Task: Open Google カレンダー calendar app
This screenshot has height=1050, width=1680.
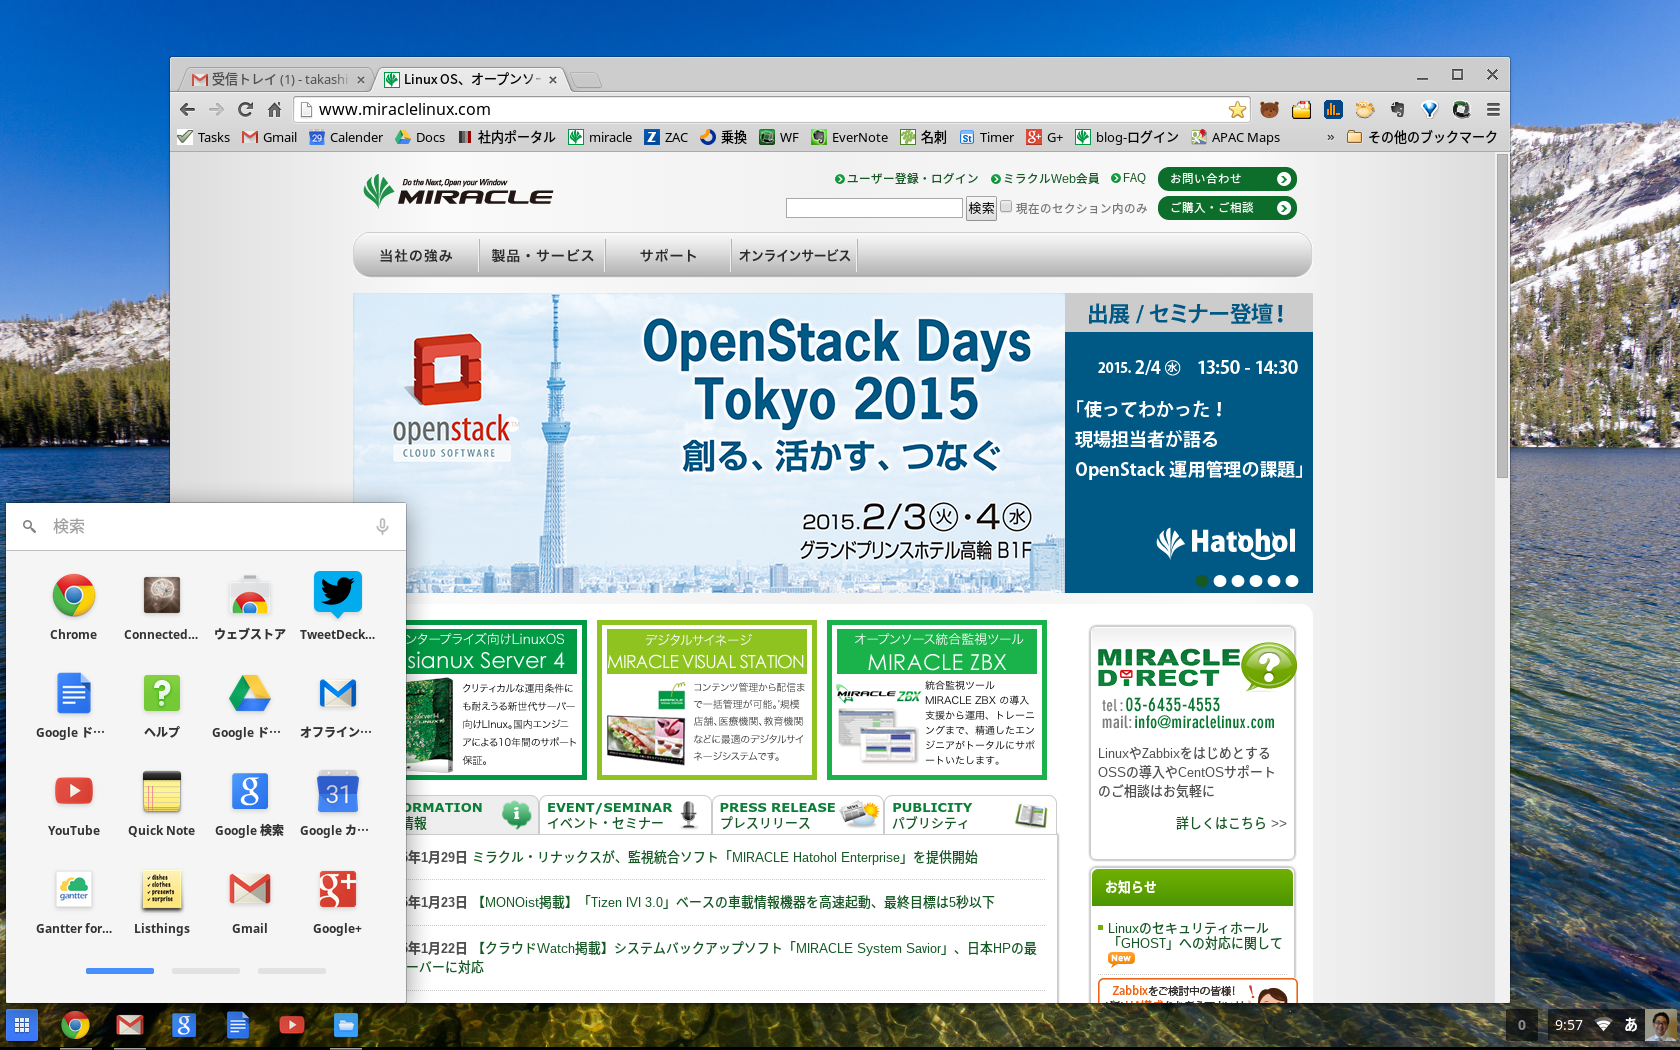Action: coord(337,802)
